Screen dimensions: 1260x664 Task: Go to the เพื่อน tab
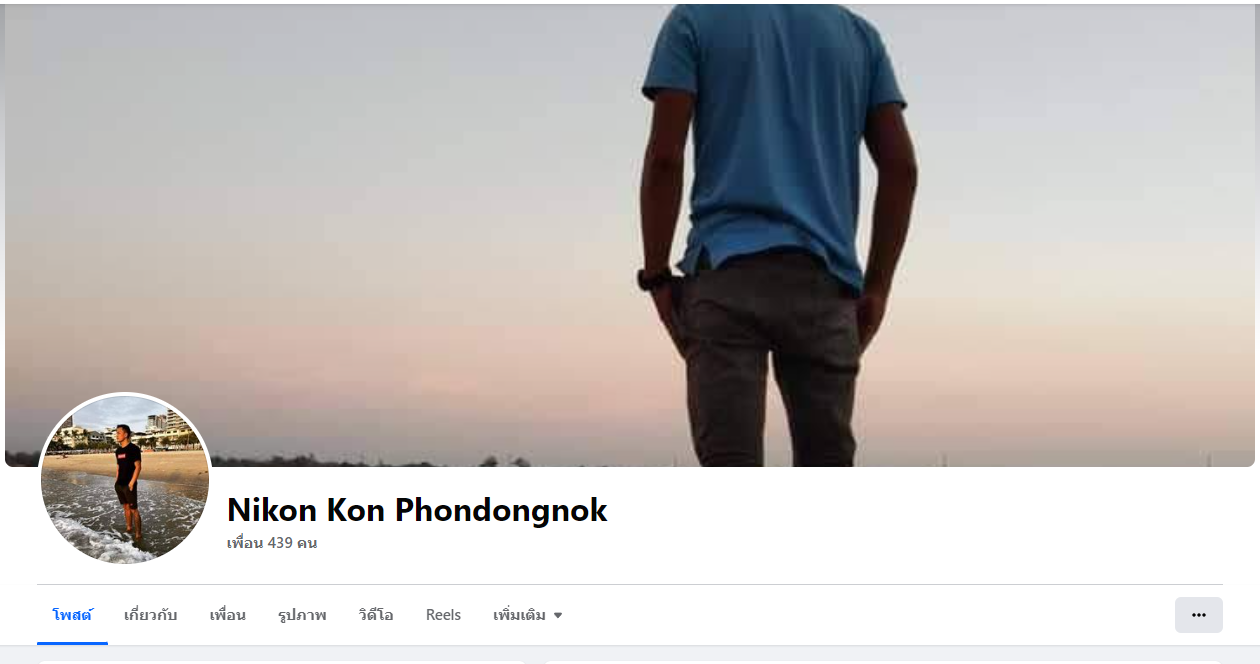(x=227, y=615)
